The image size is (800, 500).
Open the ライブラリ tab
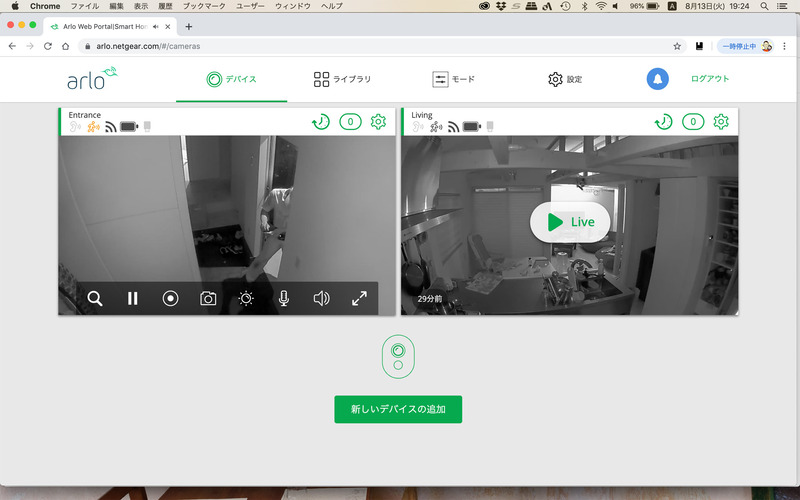point(342,79)
